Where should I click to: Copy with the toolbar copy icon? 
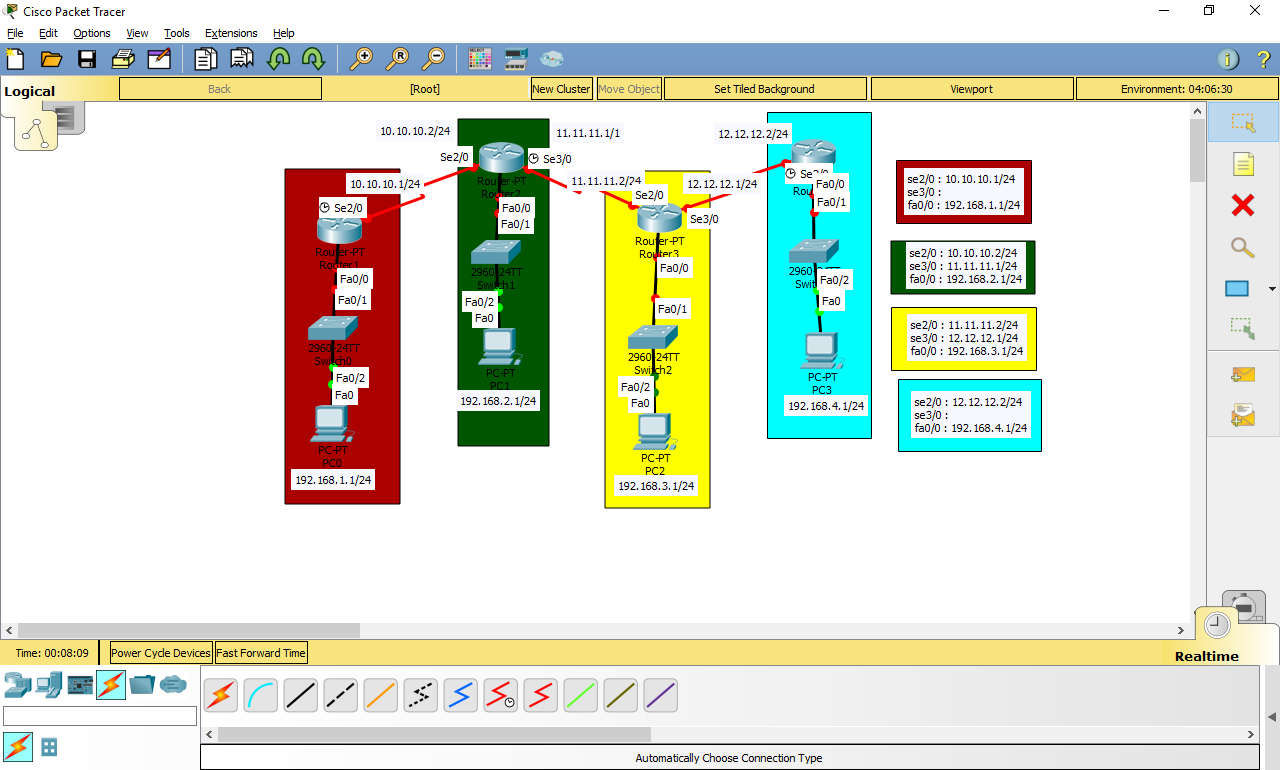206,59
